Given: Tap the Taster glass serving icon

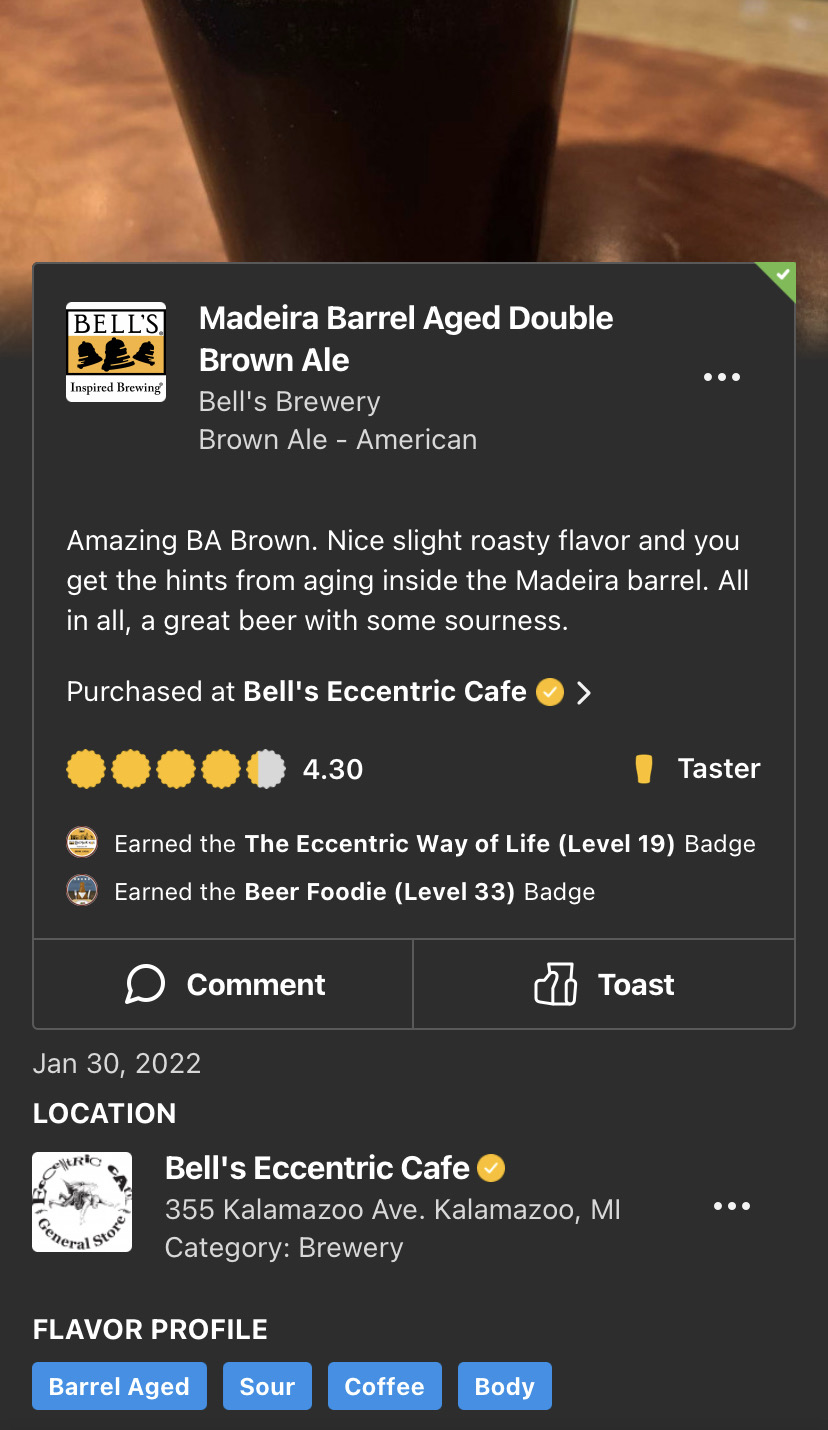Looking at the screenshot, I should 644,769.
